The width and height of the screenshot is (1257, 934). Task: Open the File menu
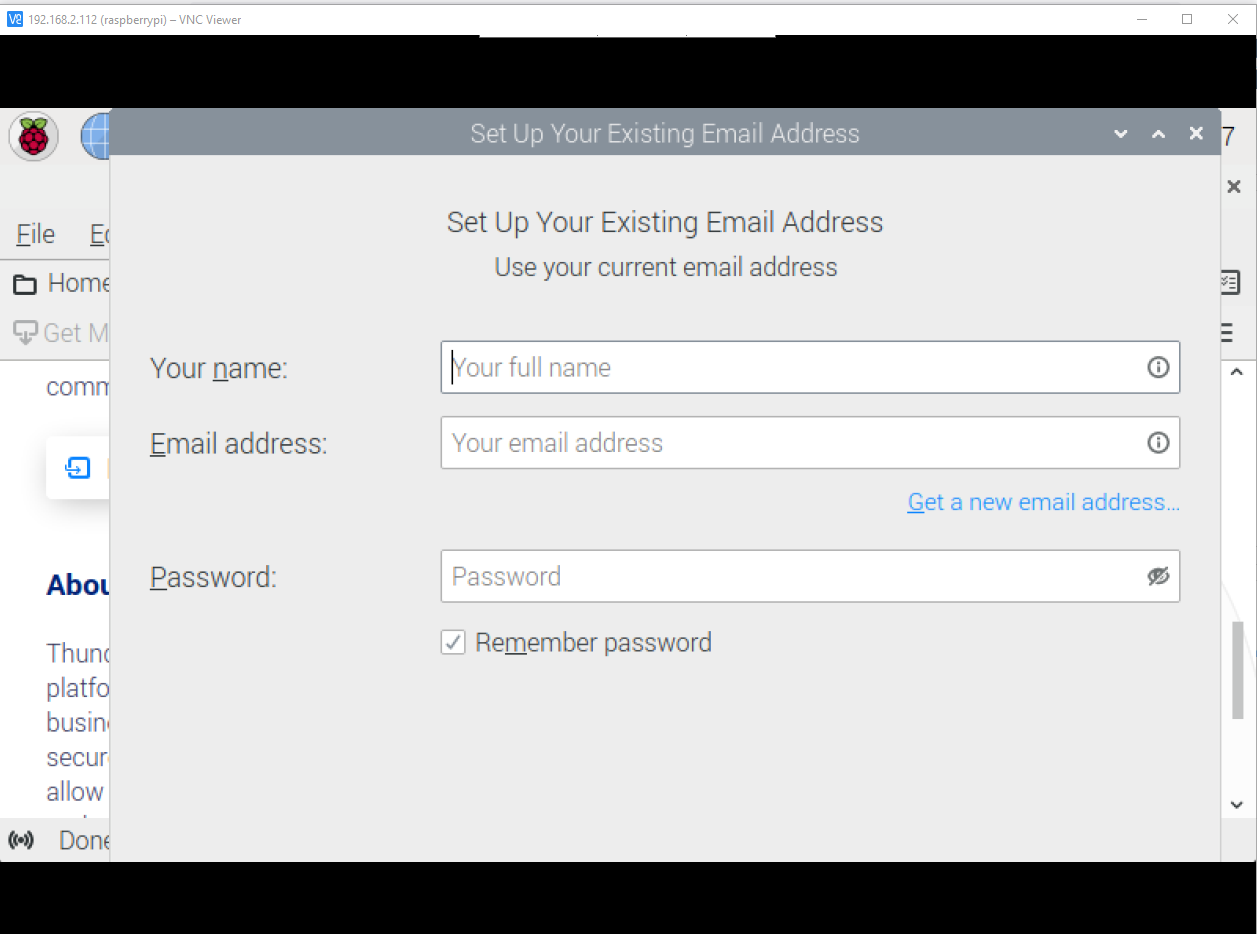(36, 234)
